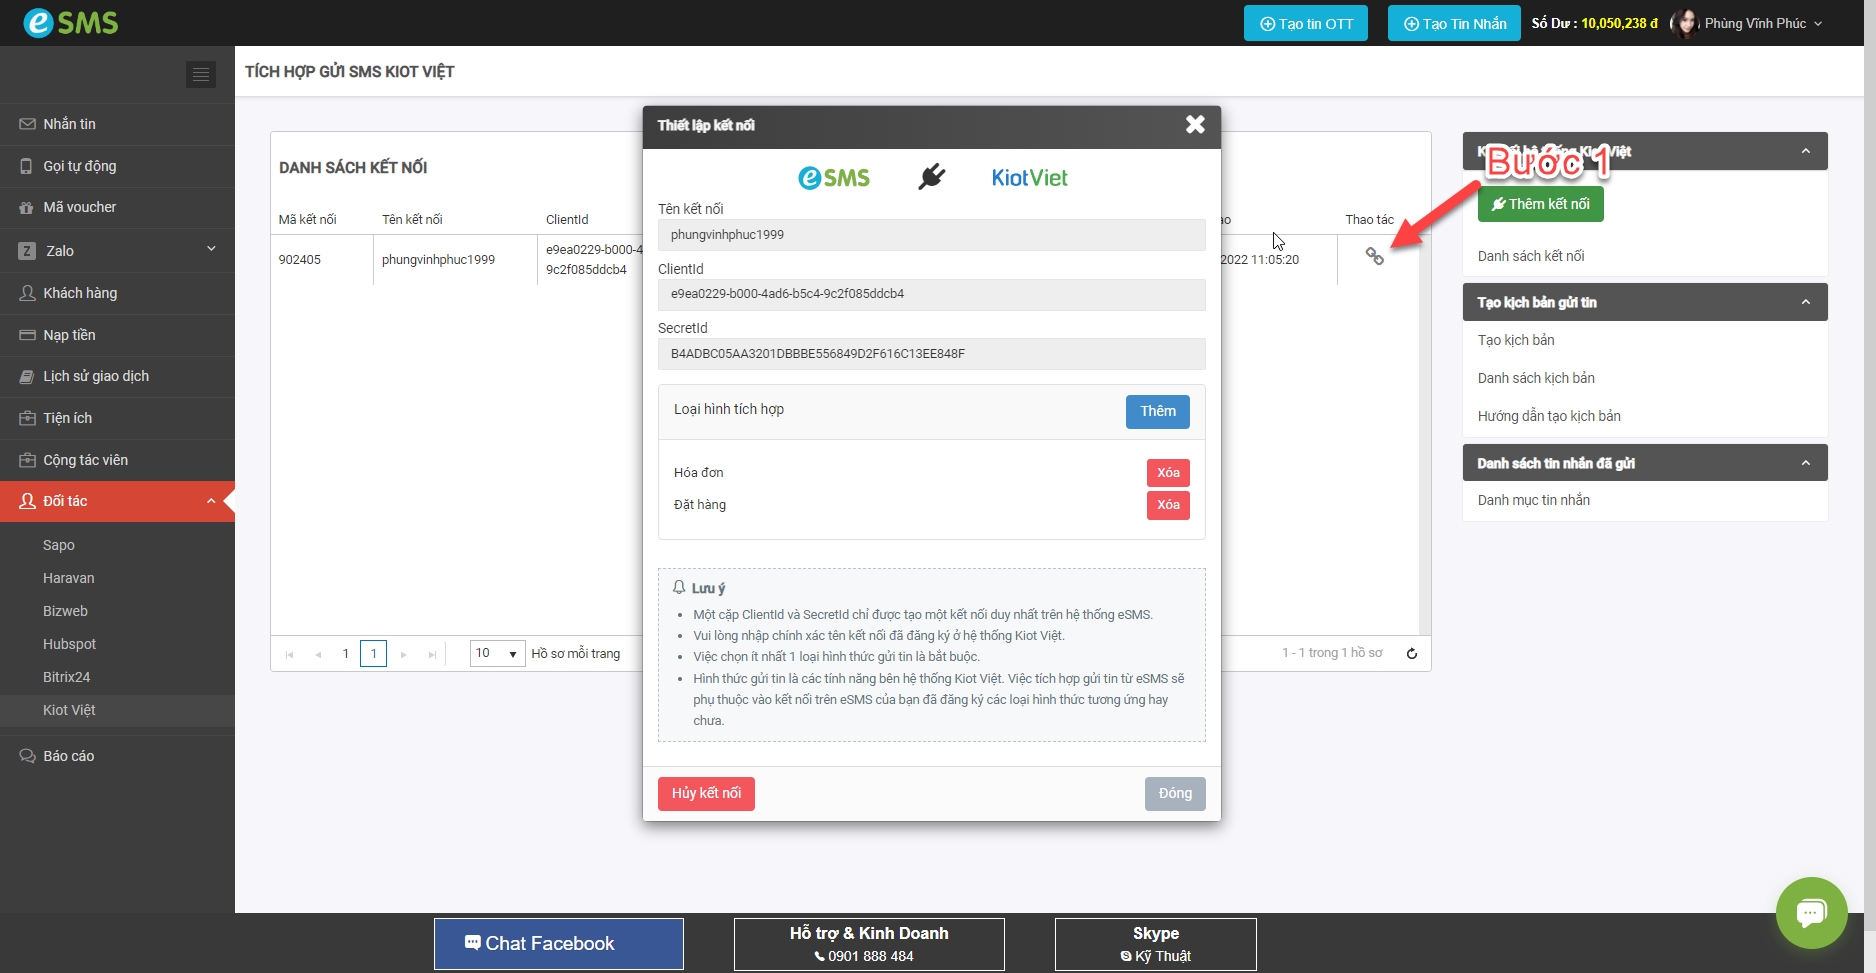Click the green Thêm kết nối button
Image resolution: width=1876 pixels, height=973 pixels.
click(1540, 204)
